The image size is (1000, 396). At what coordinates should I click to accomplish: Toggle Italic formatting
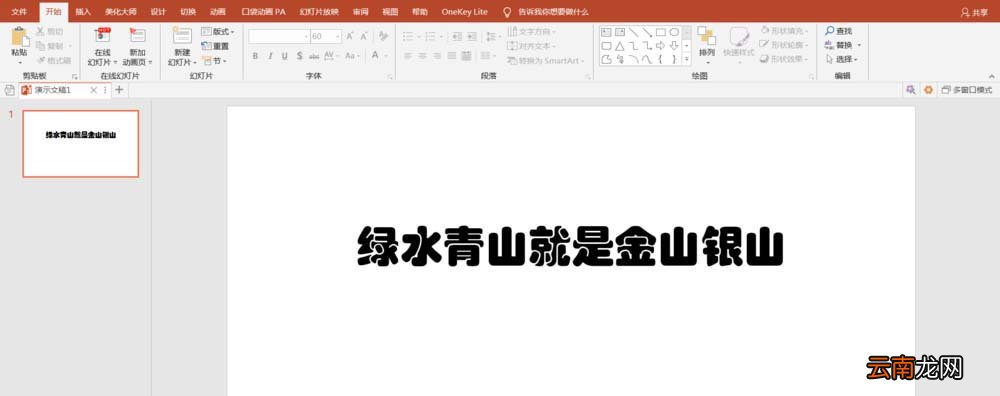(270, 56)
